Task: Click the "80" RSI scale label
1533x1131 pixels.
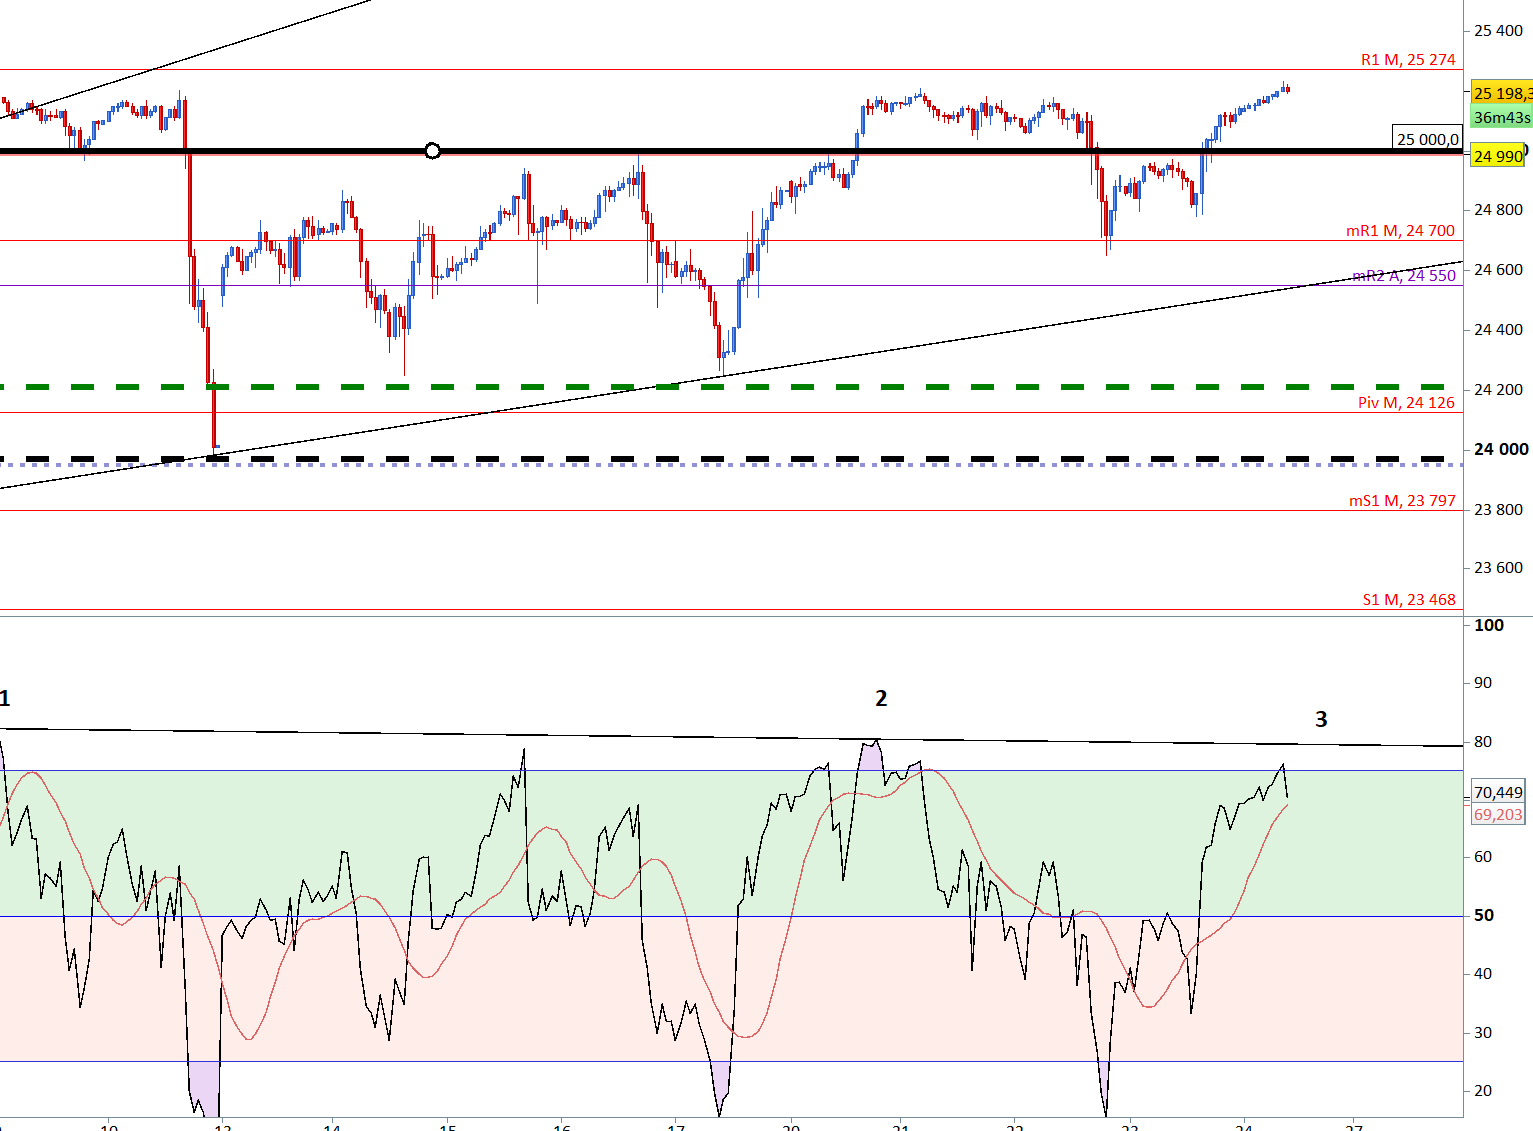Action: [1483, 742]
